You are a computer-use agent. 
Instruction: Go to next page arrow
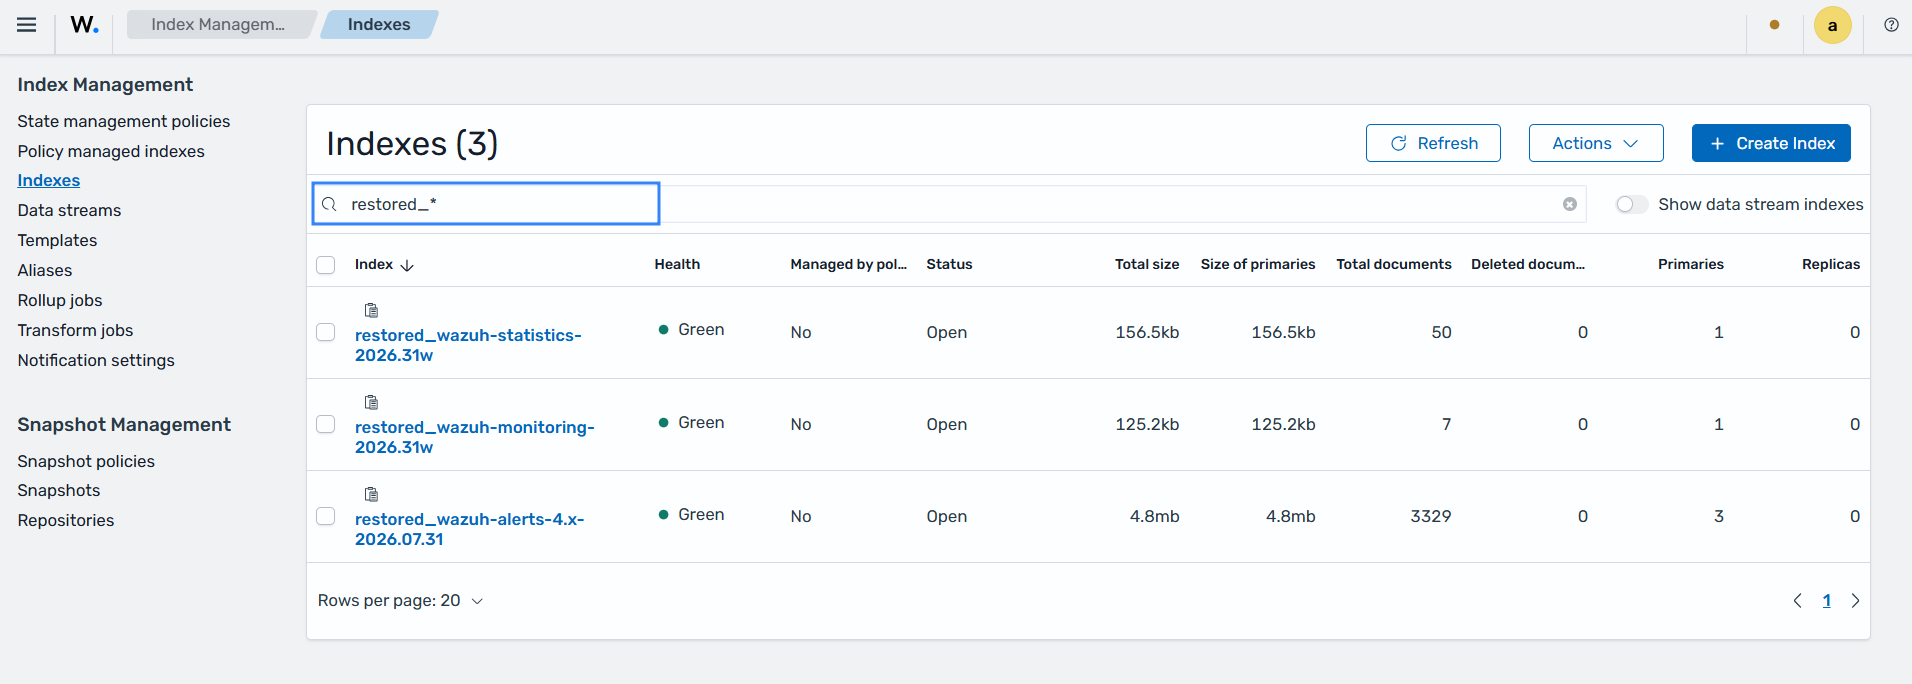pyautogui.click(x=1855, y=601)
